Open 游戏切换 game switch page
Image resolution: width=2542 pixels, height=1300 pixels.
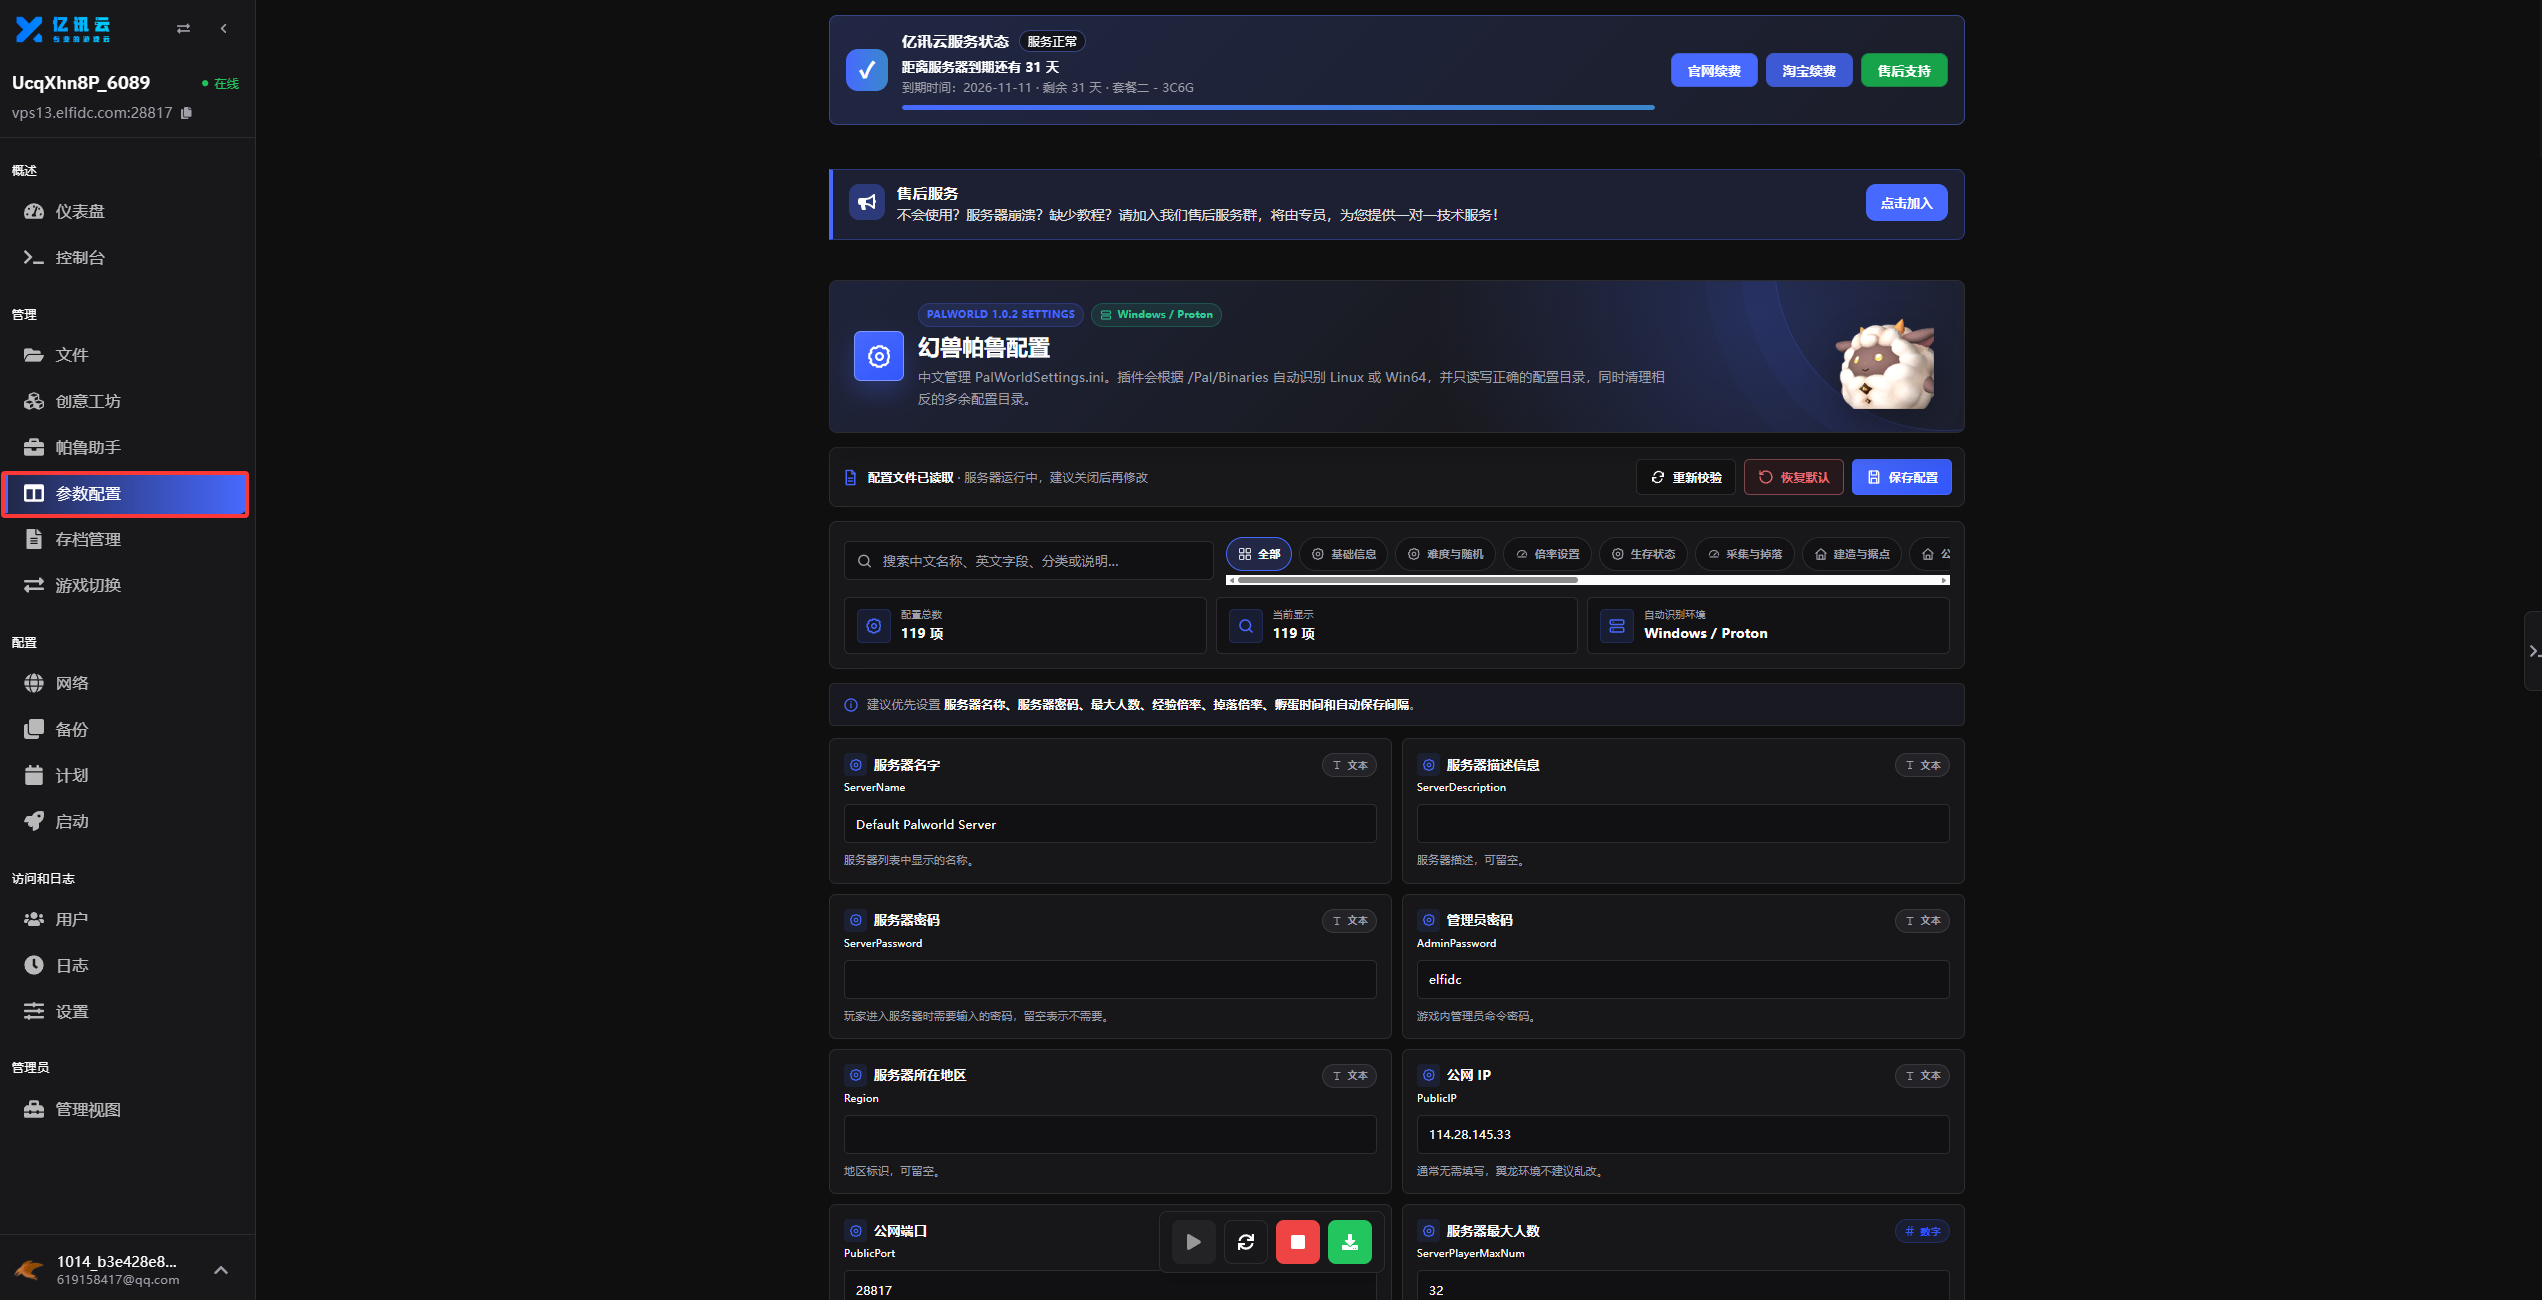tap(125, 585)
